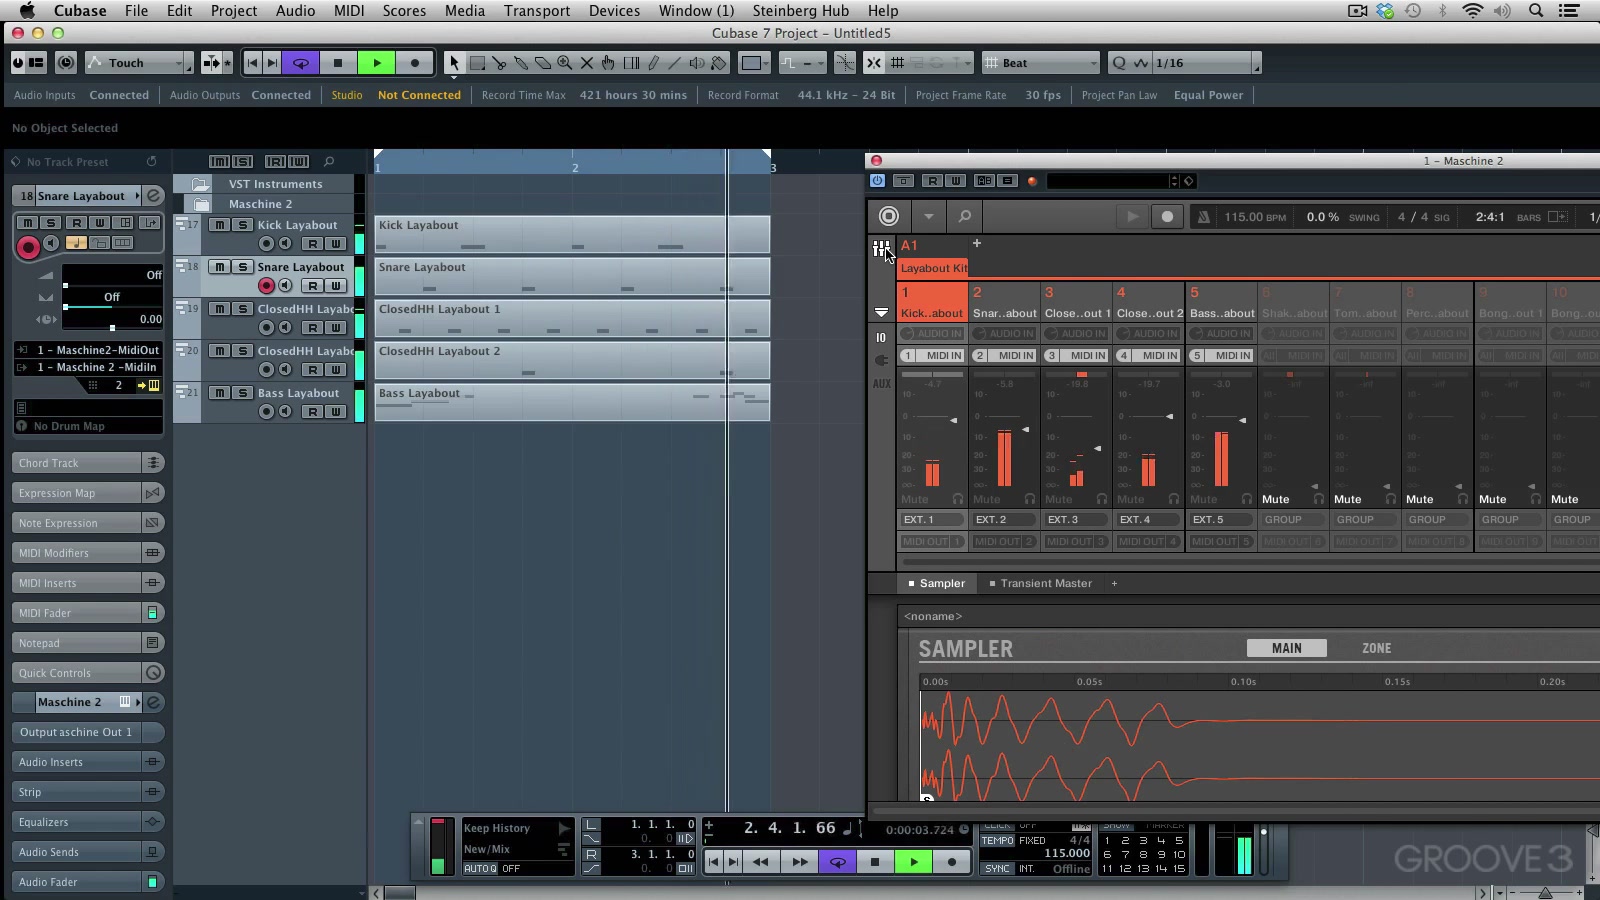Open the Maschine mixer view icon
This screenshot has height=900, width=1600.
tap(880, 249)
